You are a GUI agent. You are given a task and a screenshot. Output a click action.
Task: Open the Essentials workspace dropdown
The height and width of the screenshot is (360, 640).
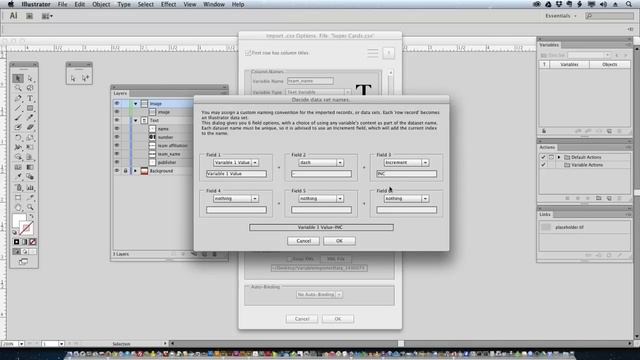point(561,16)
